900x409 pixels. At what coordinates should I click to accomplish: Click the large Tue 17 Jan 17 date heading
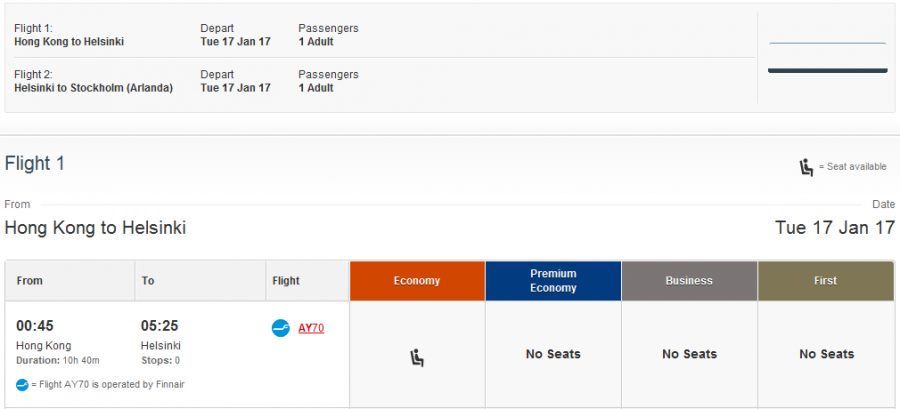click(x=835, y=228)
